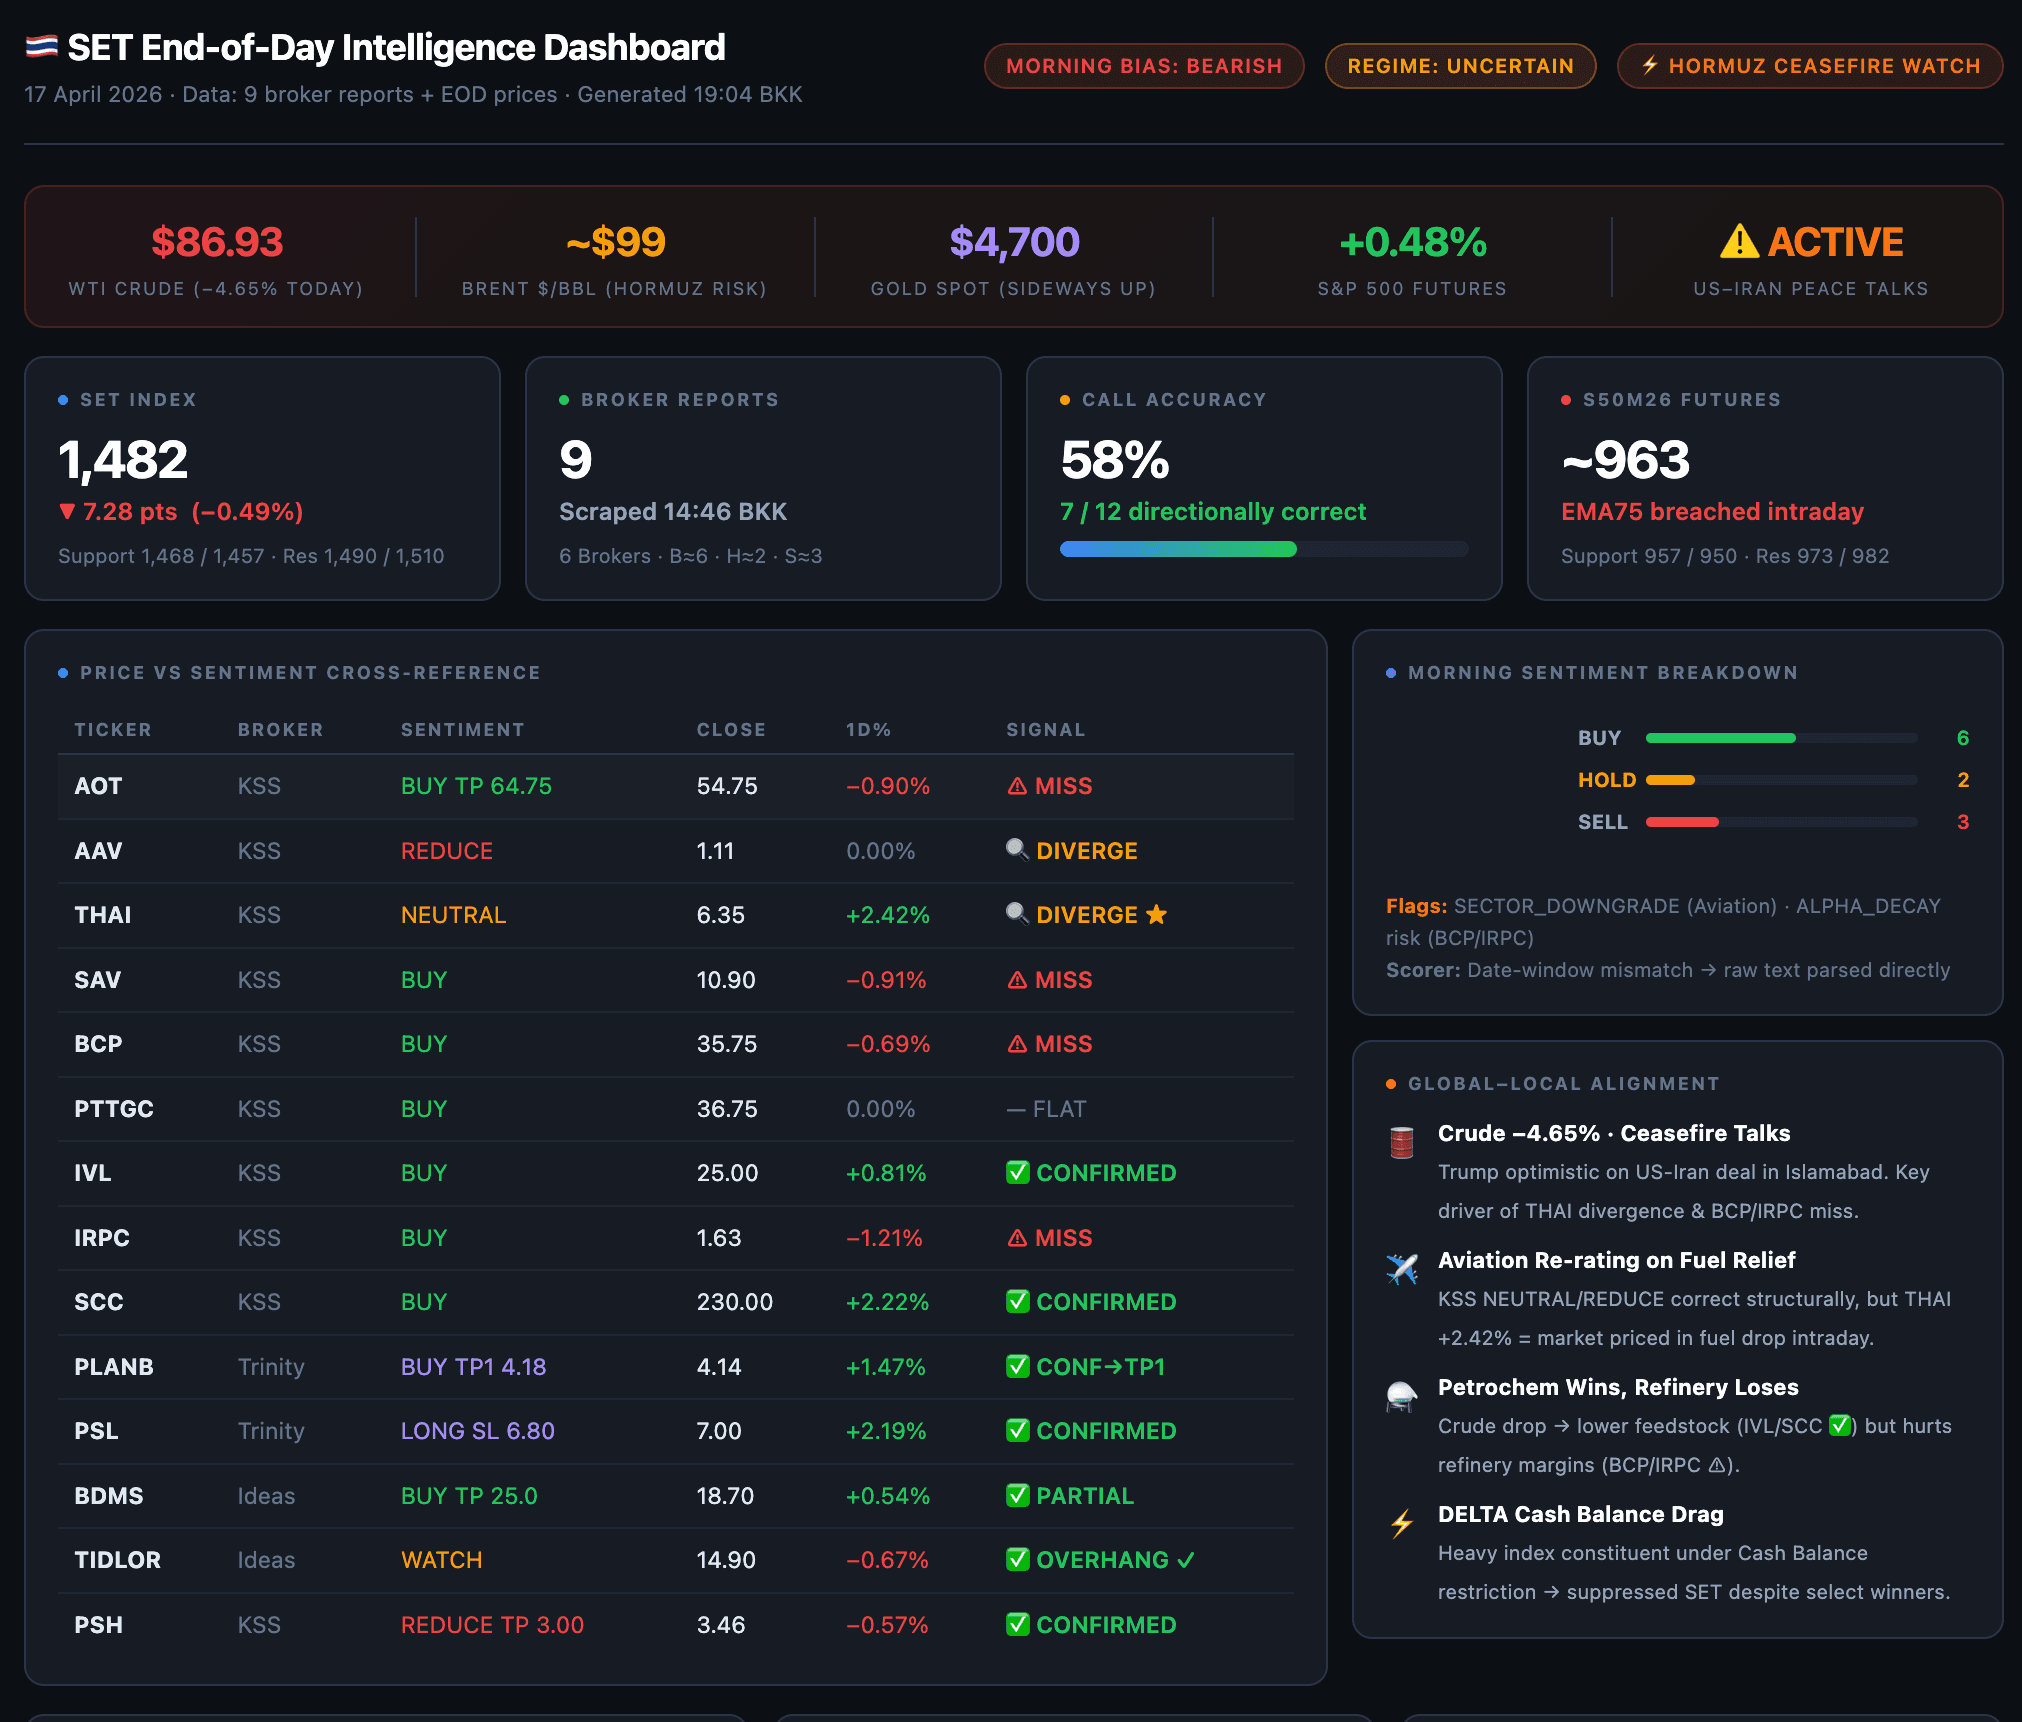Viewport: 2022px width, 1722px height.
Task: Click the 58% call accuracy figure
Action: 1115,460
